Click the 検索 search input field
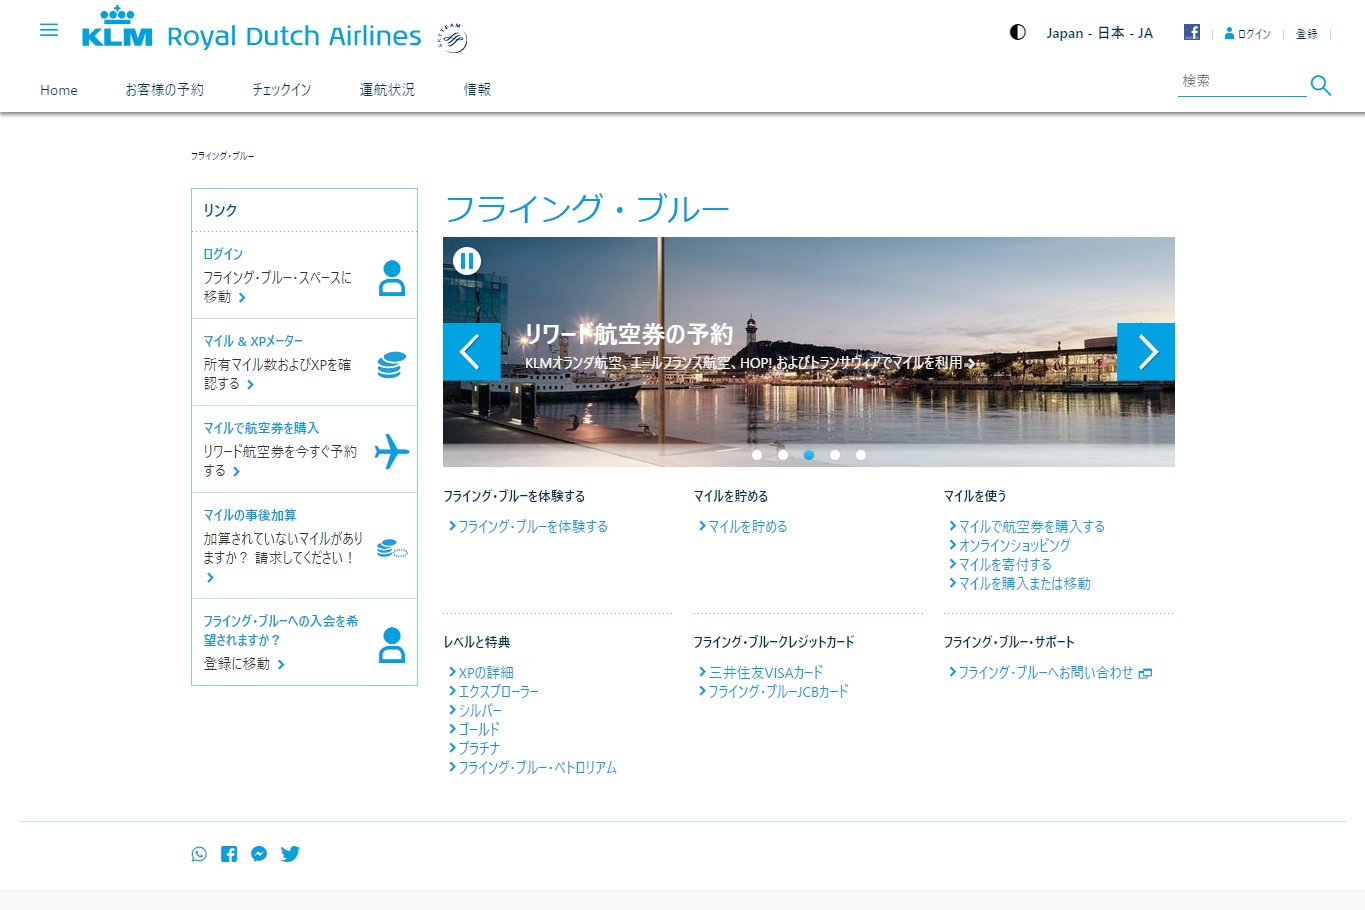 pyautogui.click(x=1242, y=82)
